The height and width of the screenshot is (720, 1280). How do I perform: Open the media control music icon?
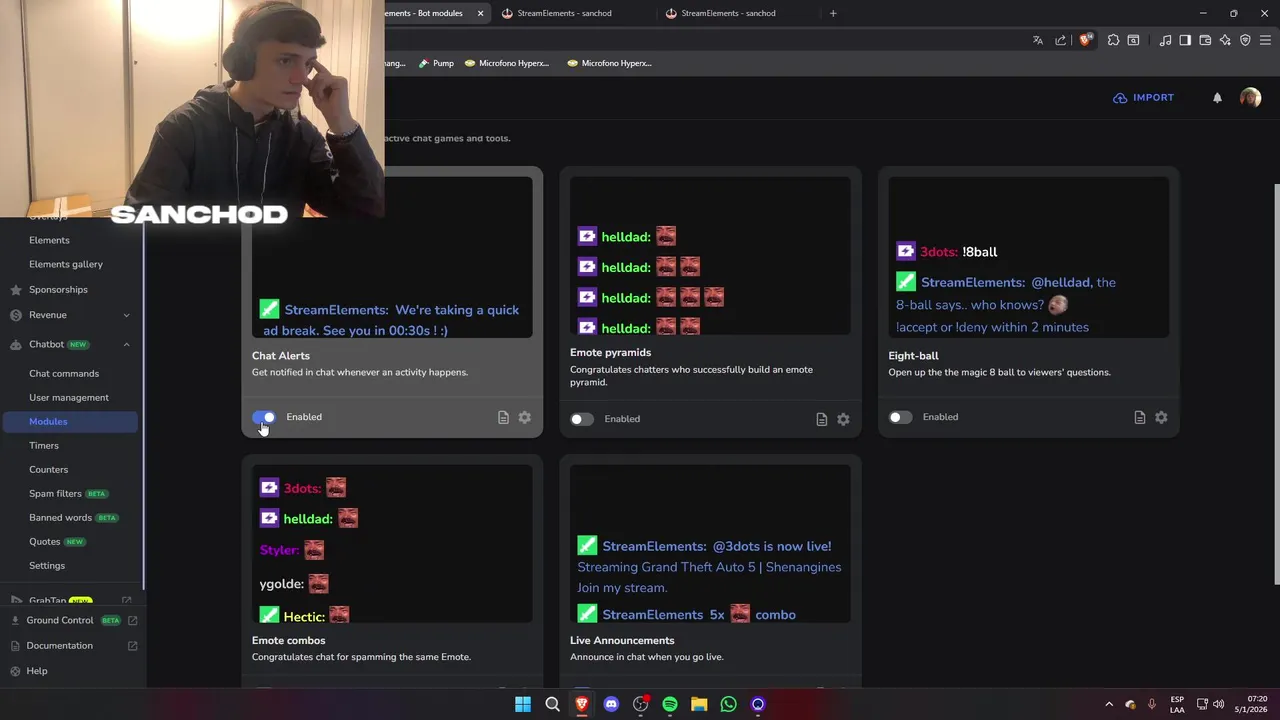[1165, 40]
